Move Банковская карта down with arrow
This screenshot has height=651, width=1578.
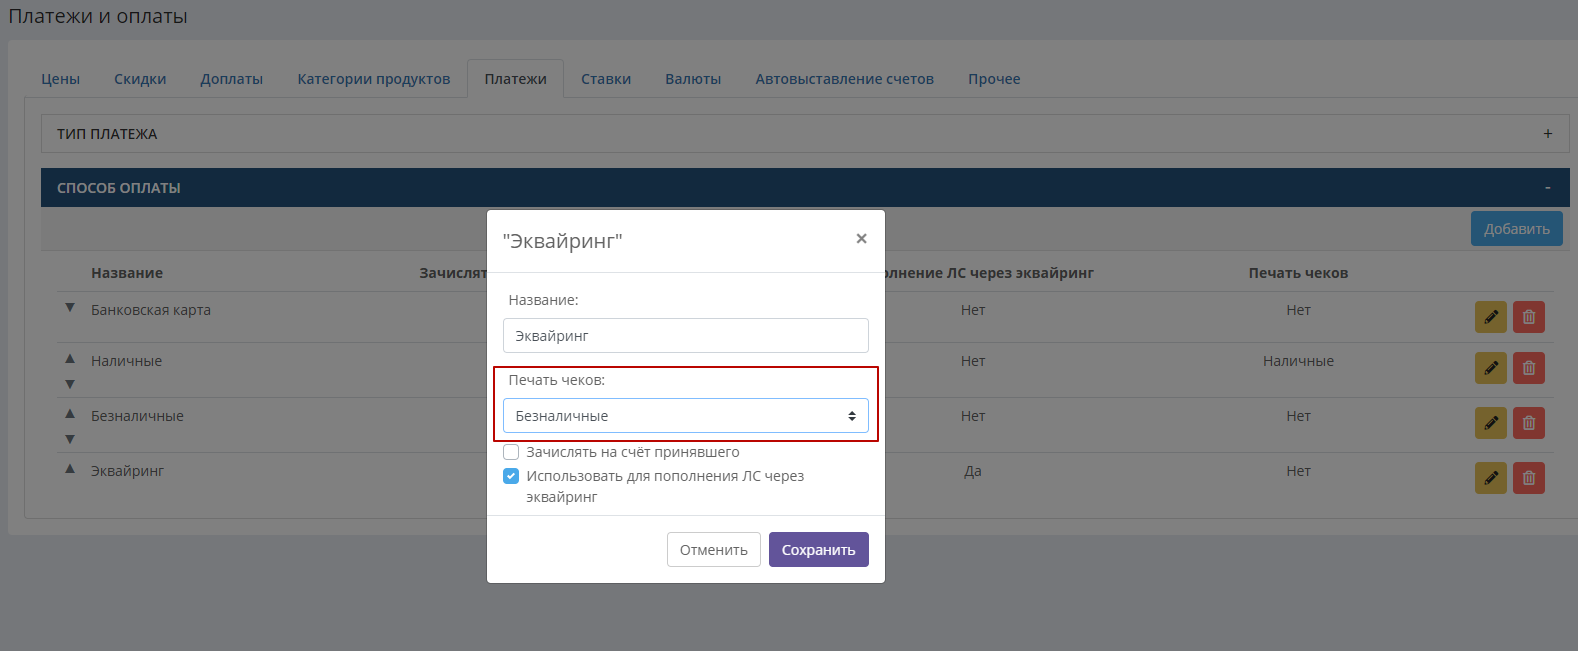(x=70, y=308)
